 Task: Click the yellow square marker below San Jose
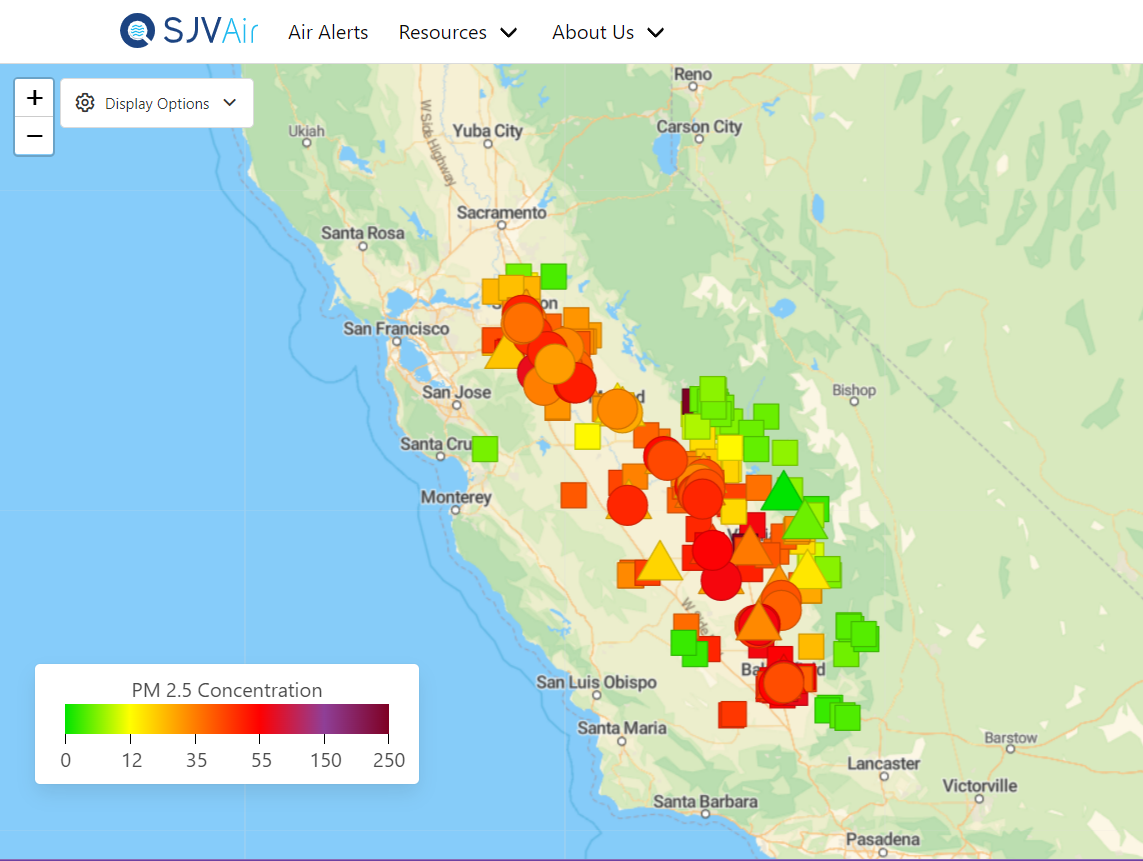coord(587,437)
